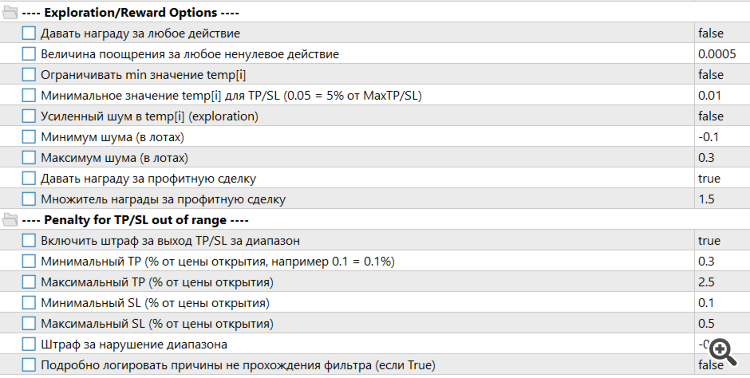
Task: Select the 'Минимальный SL' parameter row
Action: 375,303
